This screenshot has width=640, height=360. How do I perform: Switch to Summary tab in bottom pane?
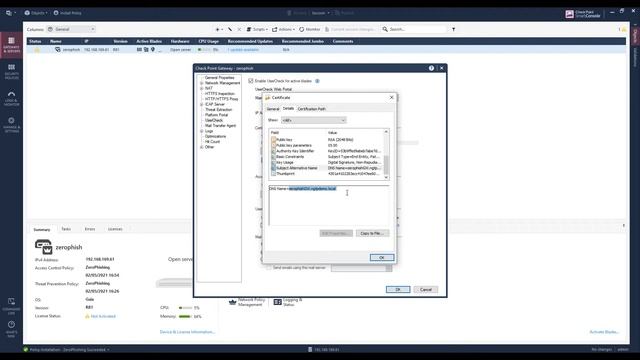tap(42, 229)
